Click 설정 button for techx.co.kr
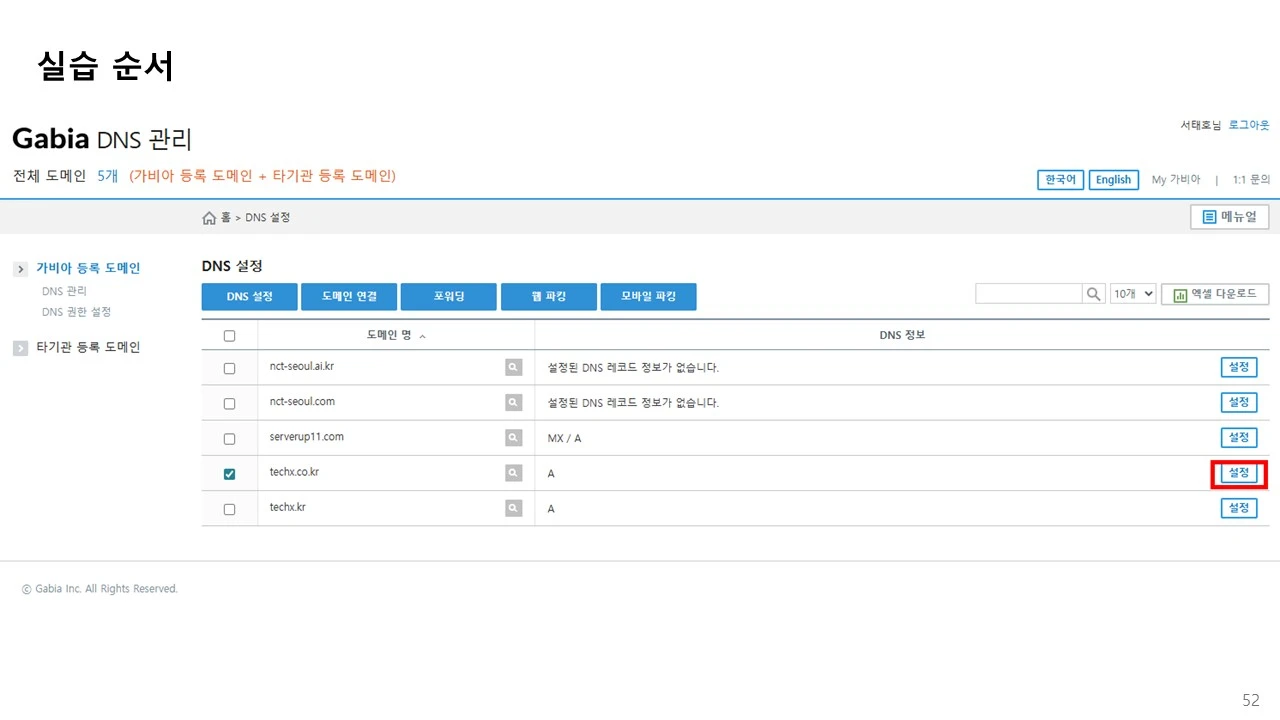The height and width of the screenshot is (720, 1280). point(1239,473)
